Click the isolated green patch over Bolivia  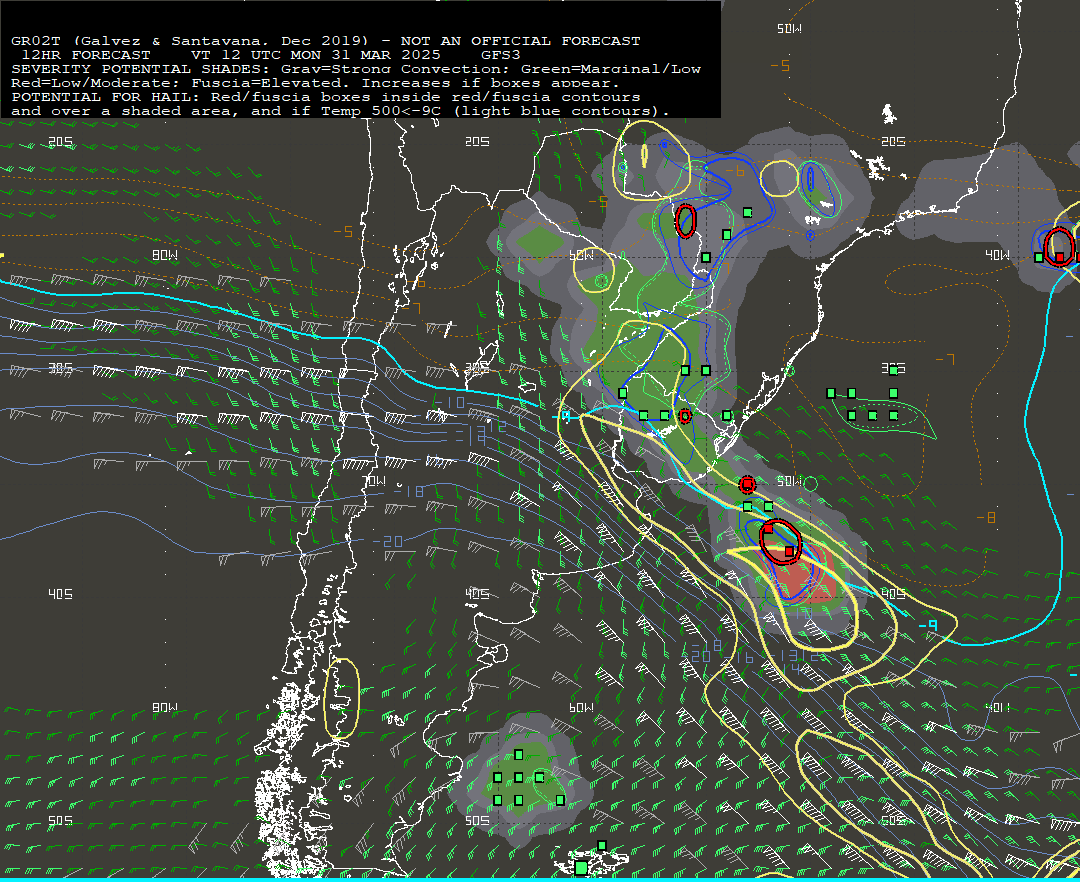click(540, 241)
